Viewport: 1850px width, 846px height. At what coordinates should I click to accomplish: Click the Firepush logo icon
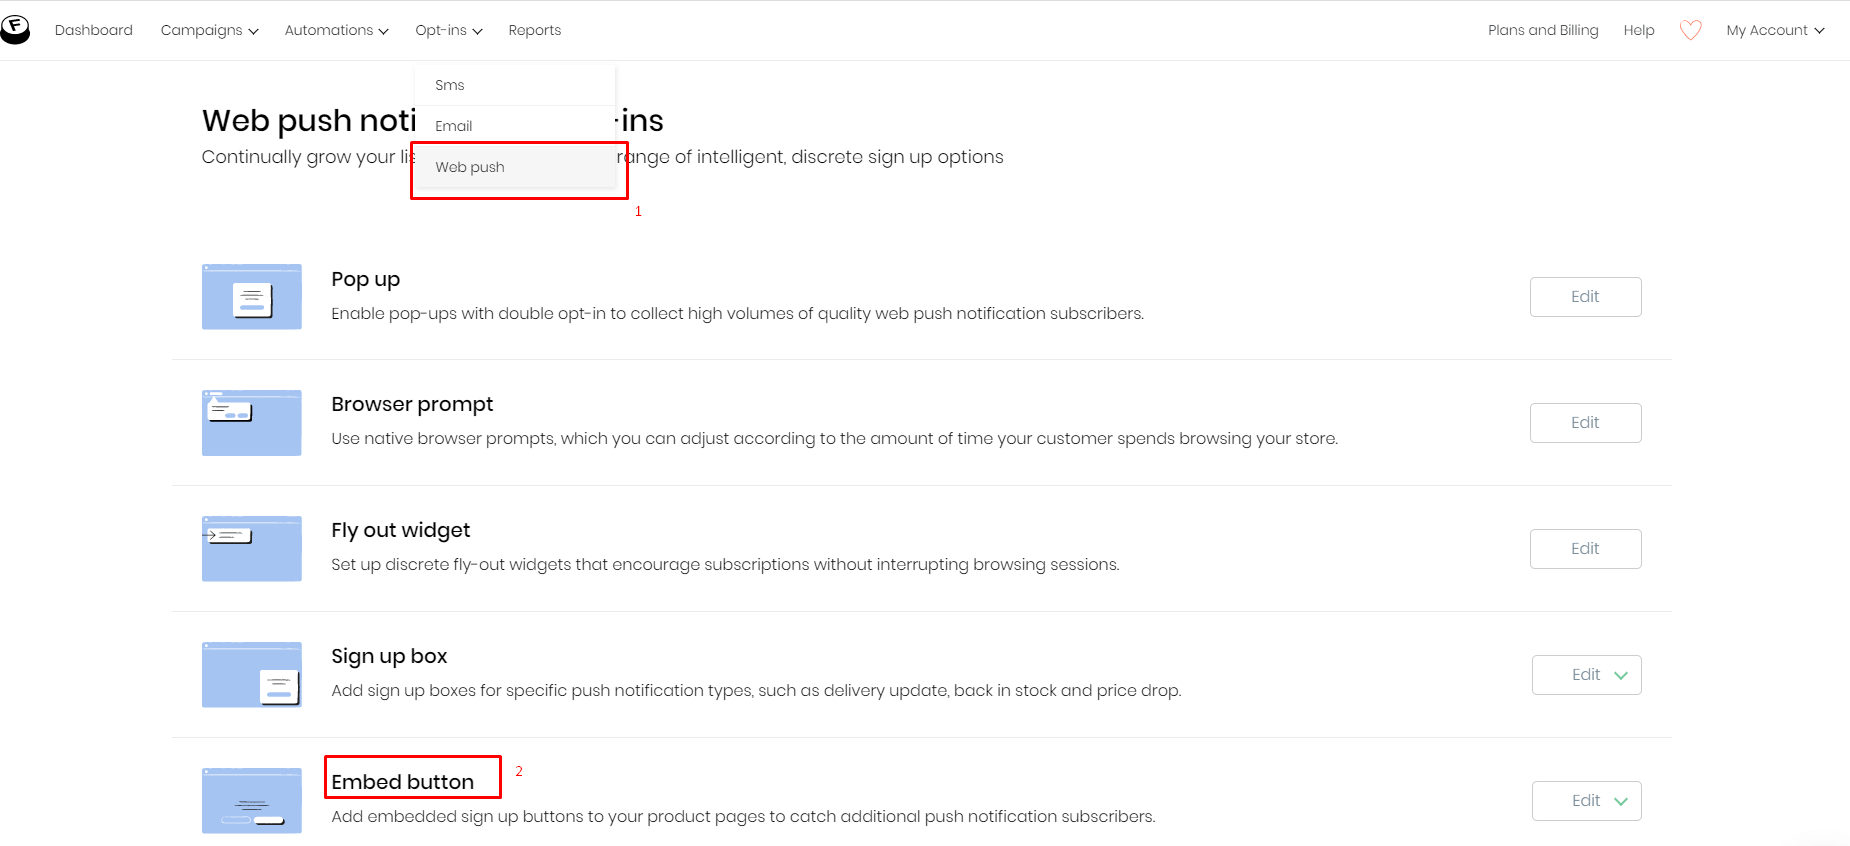click(x=15, y=29)
